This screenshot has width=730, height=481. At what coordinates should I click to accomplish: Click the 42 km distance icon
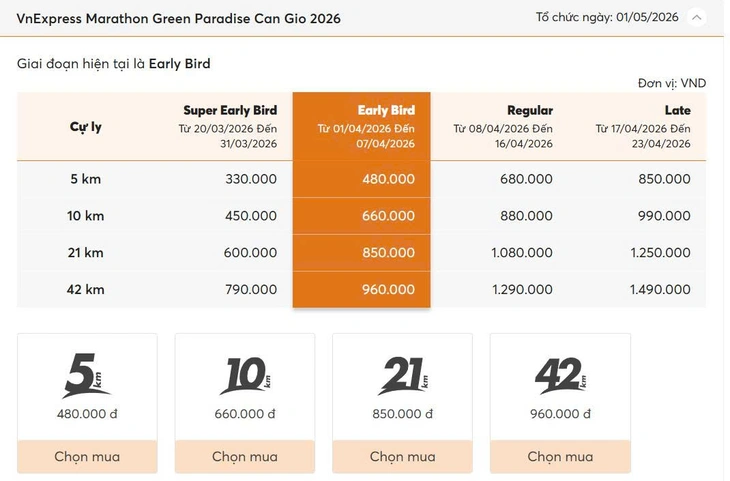(x=560, y=376)
